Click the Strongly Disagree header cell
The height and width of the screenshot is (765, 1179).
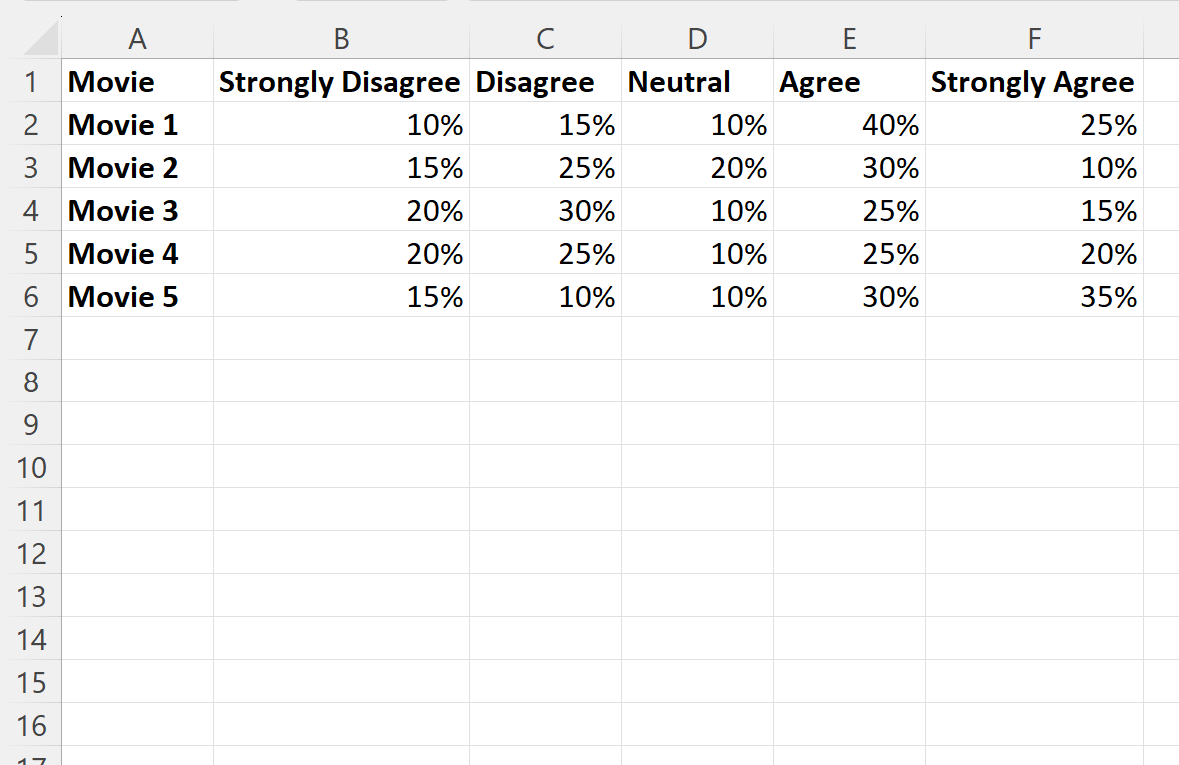pos(340,82)
